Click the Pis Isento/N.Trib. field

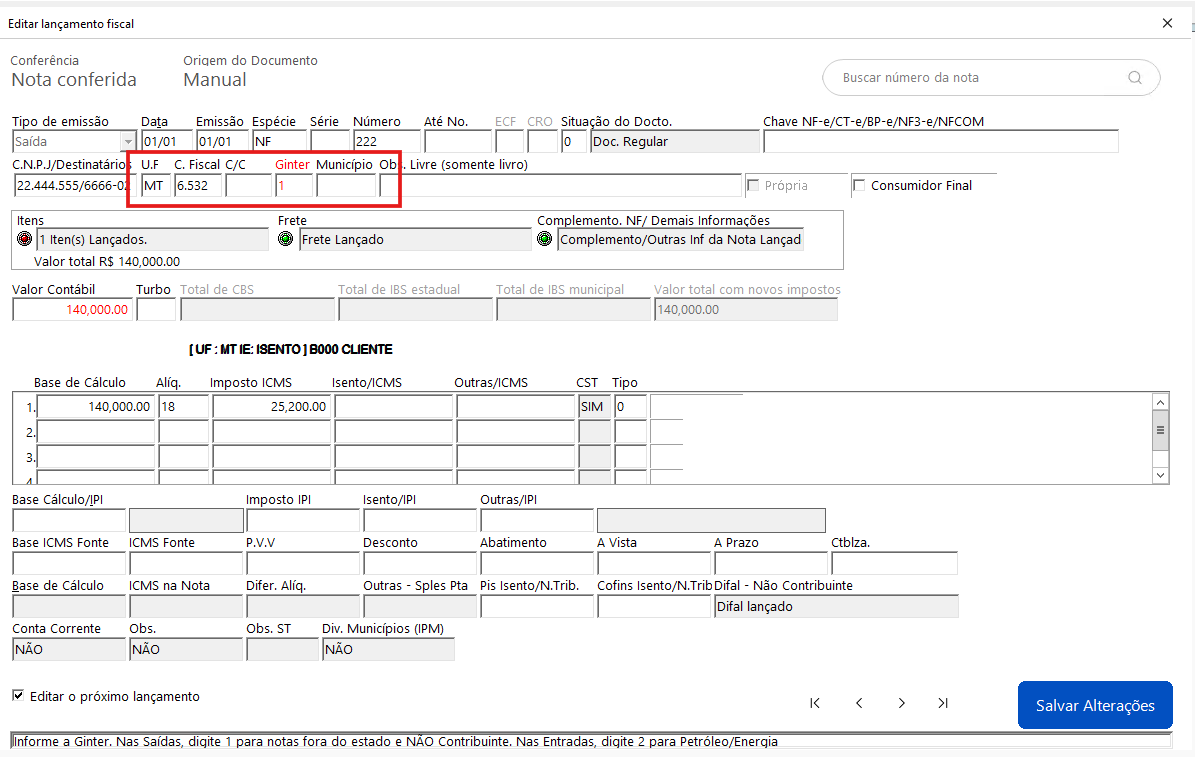tap(537, 606)
